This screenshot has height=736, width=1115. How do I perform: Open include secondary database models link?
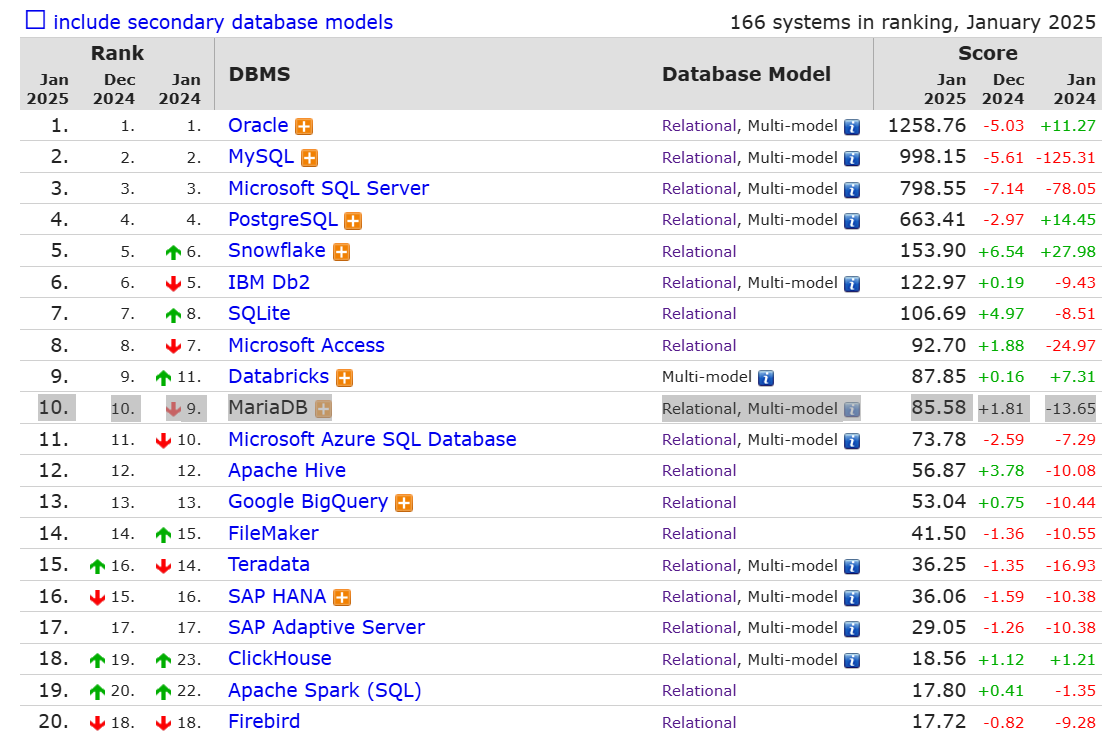click(x=223, y=22)
